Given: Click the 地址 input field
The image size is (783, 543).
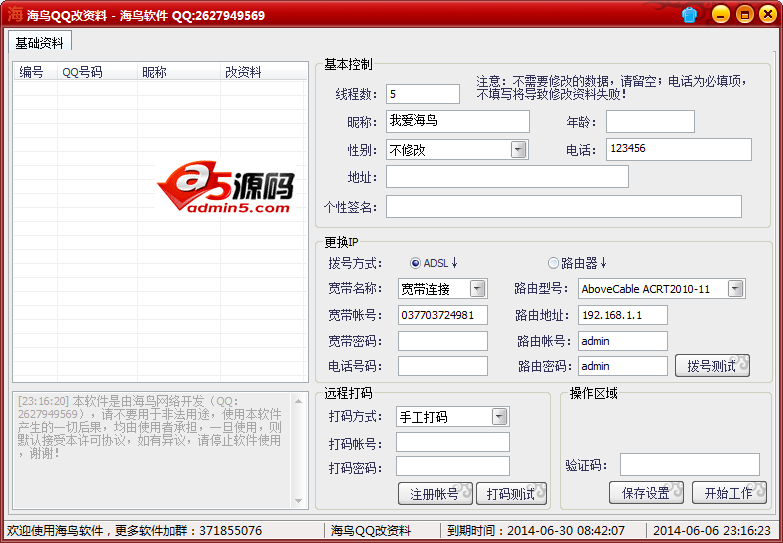Looking at the screenshot, I should [x=507, y=177].
